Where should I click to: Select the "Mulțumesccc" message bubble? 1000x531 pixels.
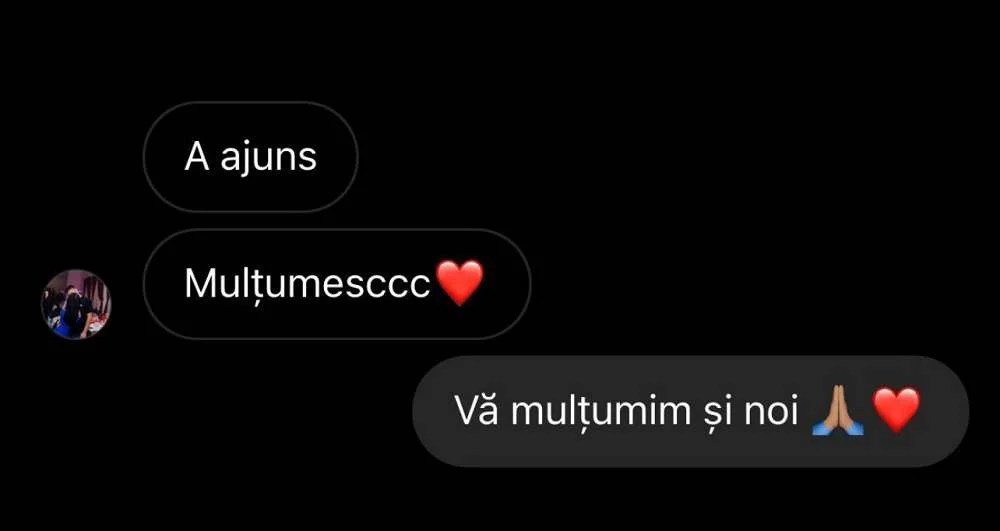[337, 284]
